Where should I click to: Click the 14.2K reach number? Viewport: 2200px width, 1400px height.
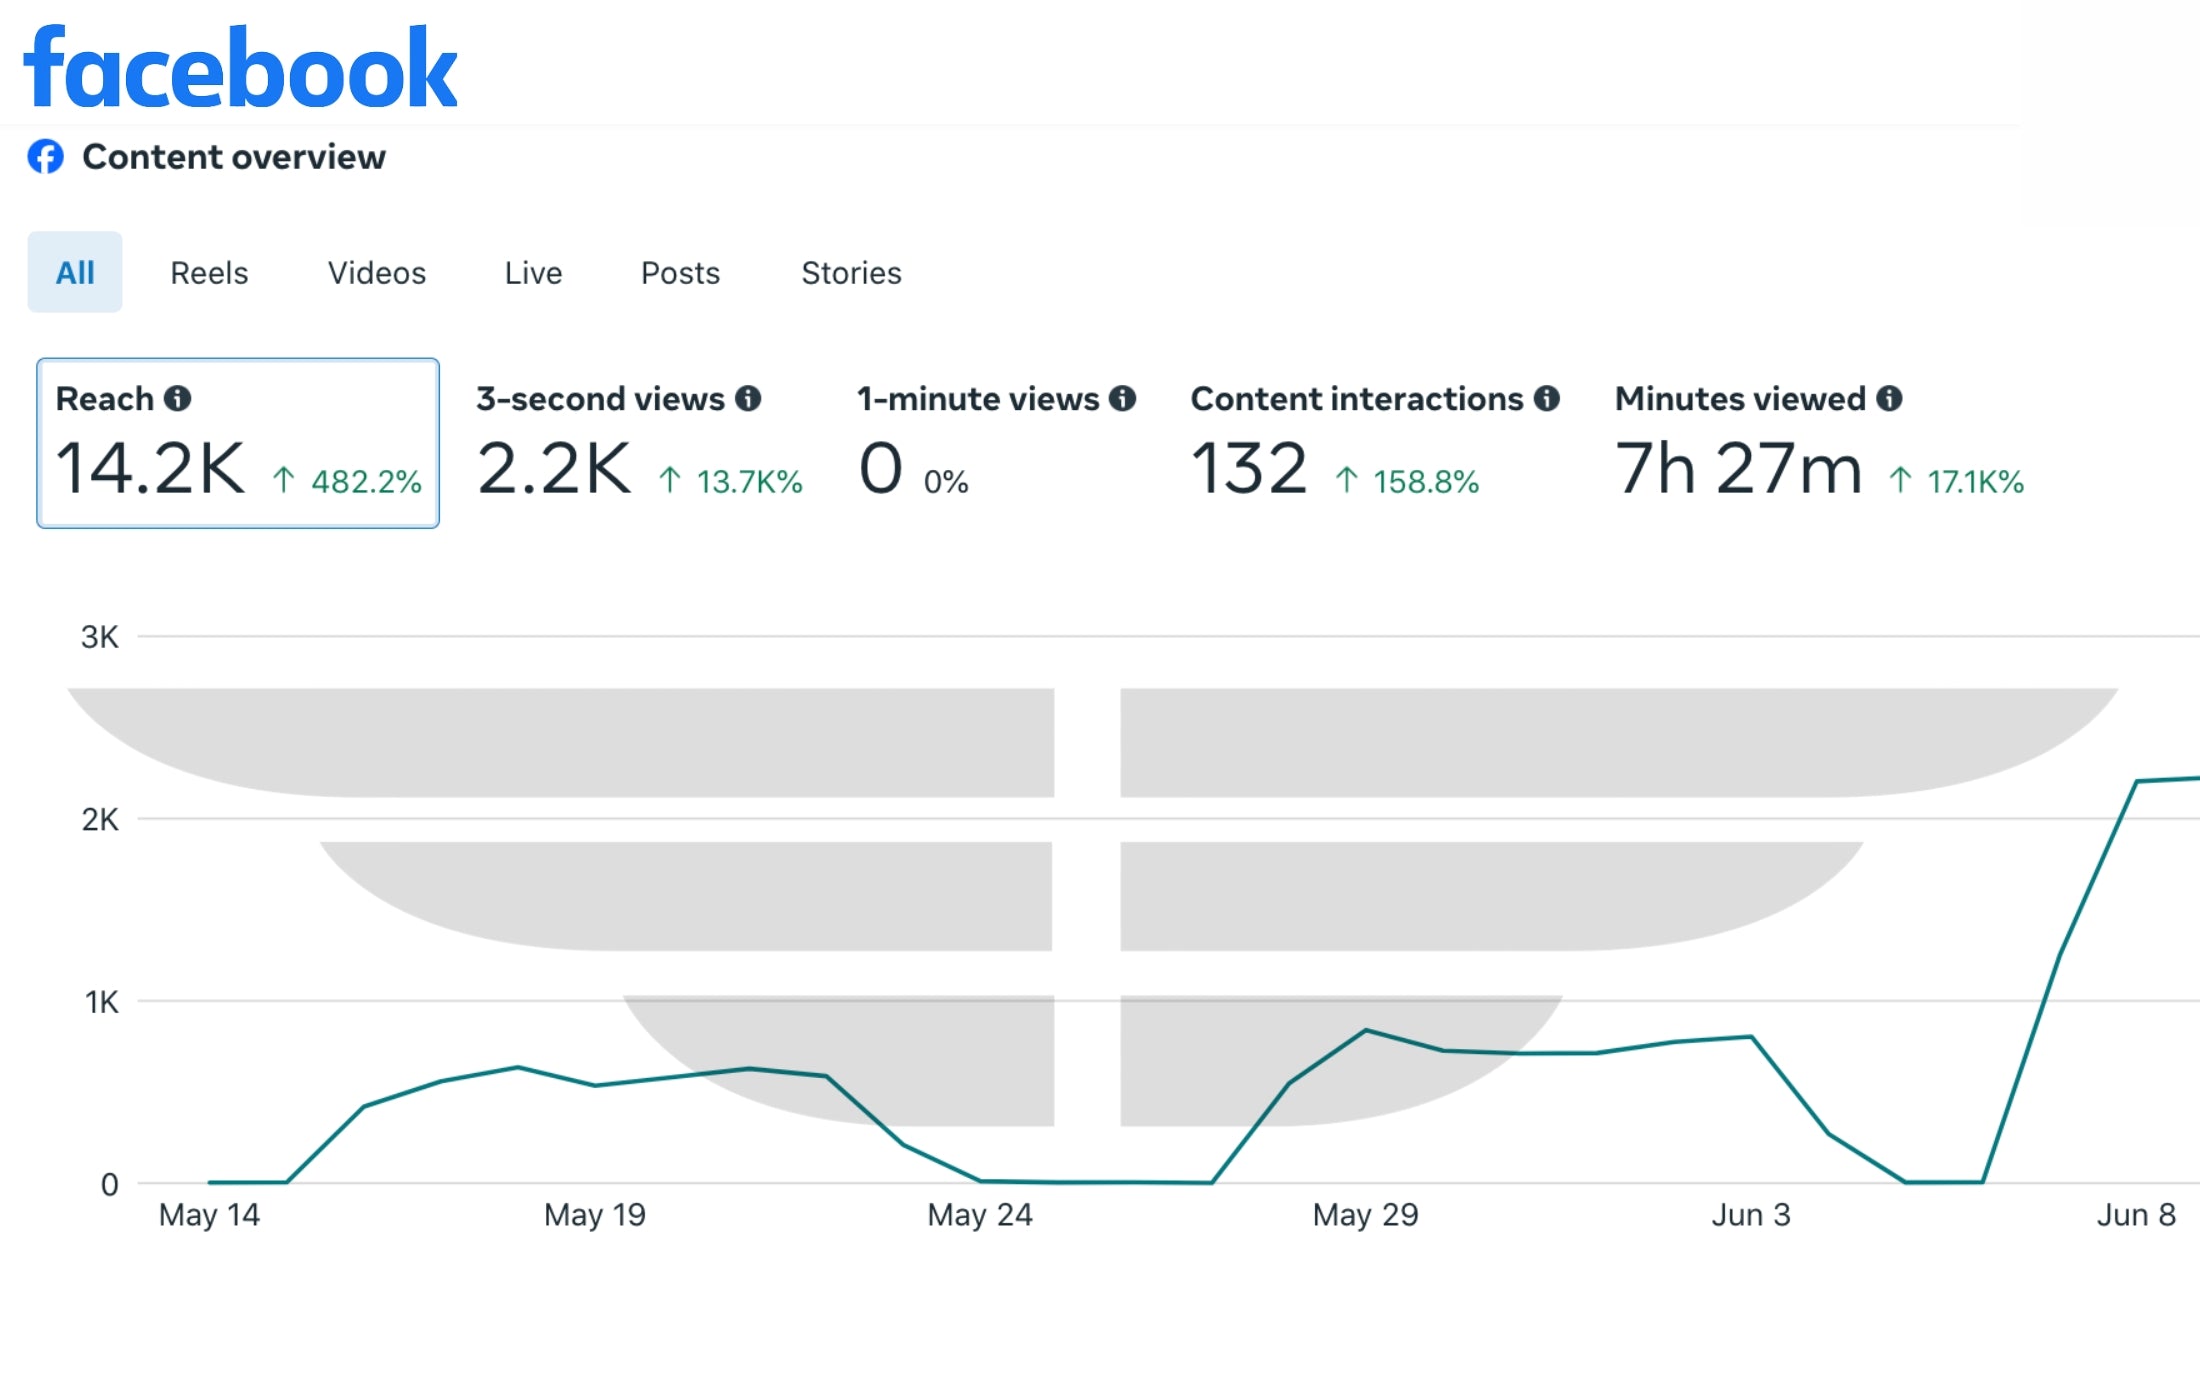coord(150,468)
